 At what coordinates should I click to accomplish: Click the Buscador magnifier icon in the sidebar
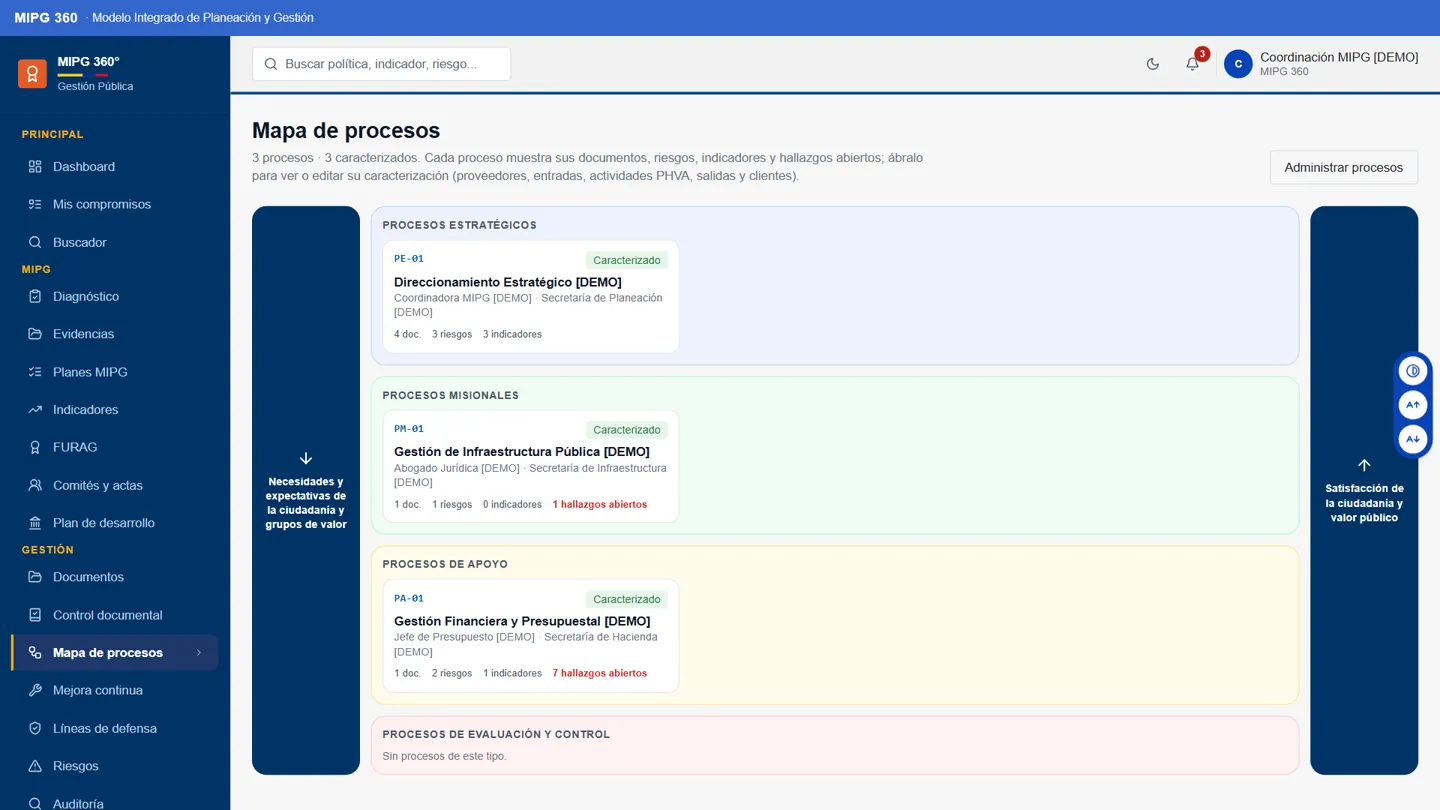coord(35,242)
